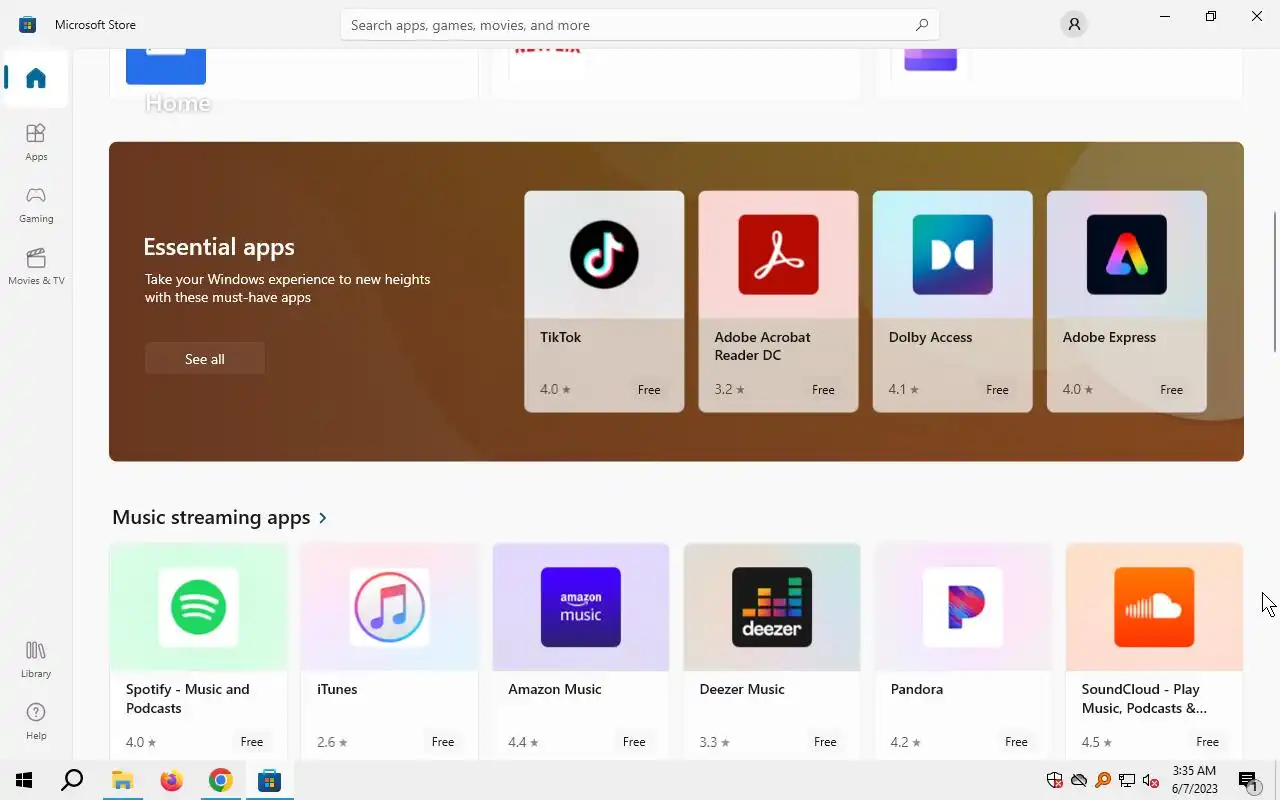The image size is (1280, 800).
Task: Click the muted volume tray icon
Action: pos(1151,780)
